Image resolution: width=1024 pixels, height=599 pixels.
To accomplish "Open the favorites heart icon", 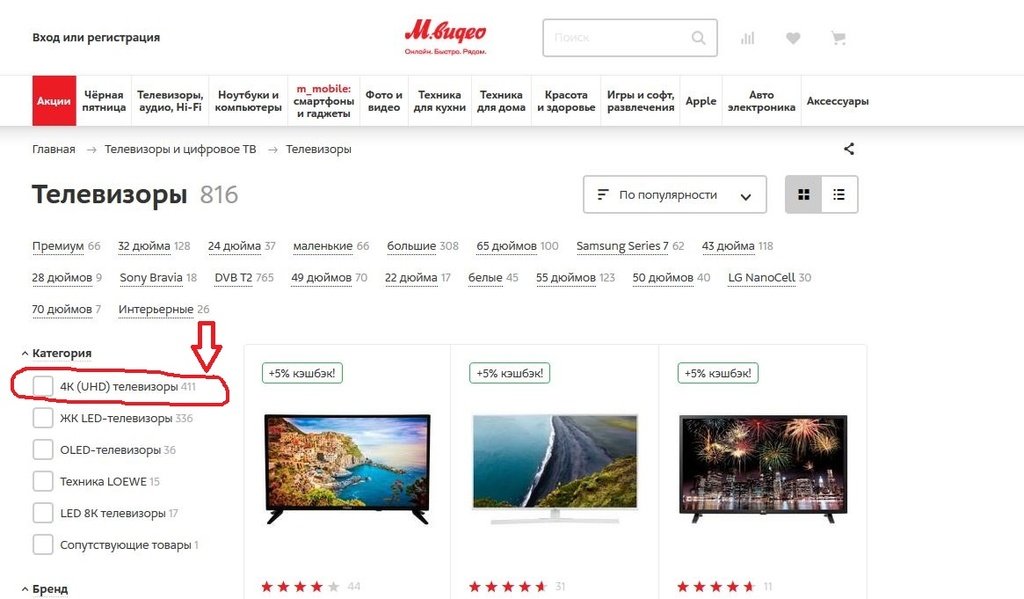I will tap(793, 39).
